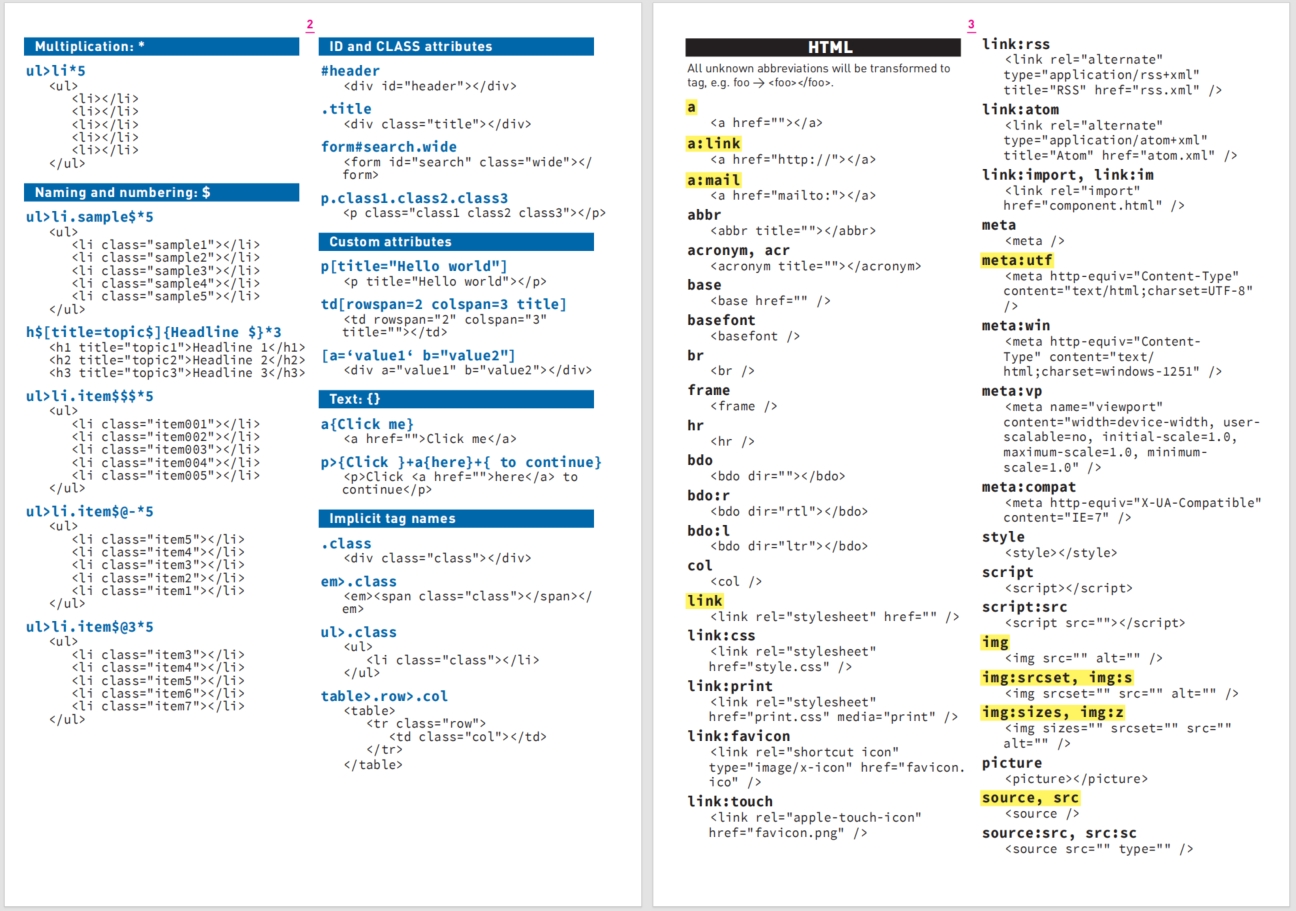Image resolution: width=1296 pixels, height=911 pixels.
Task: Click the 'ul>li*5' abbreviation heading
Action: point(56,72)
